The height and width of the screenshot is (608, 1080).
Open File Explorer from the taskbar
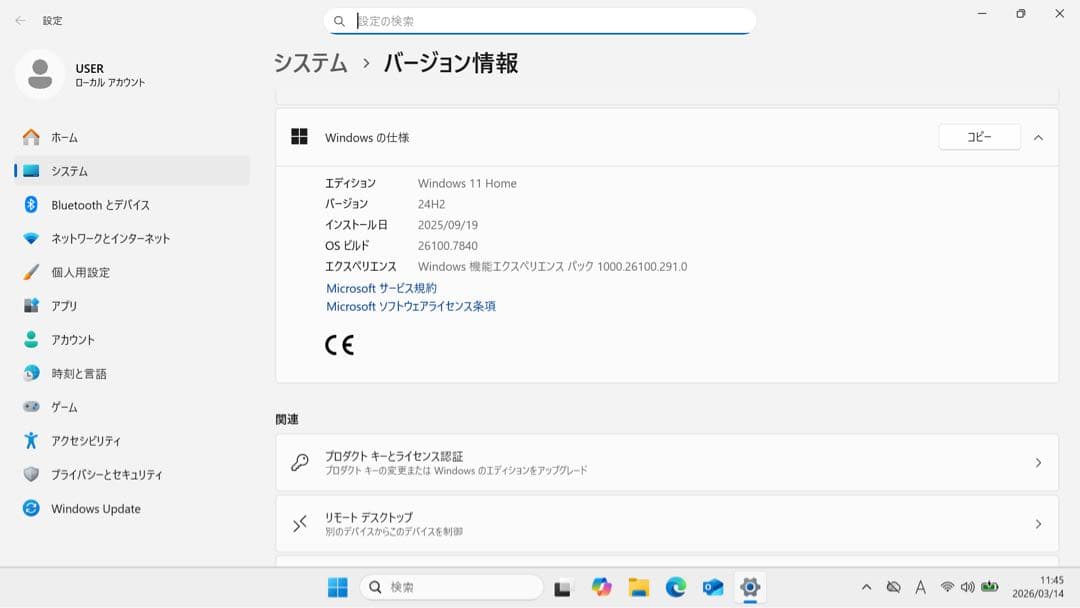tap(638, 587)
